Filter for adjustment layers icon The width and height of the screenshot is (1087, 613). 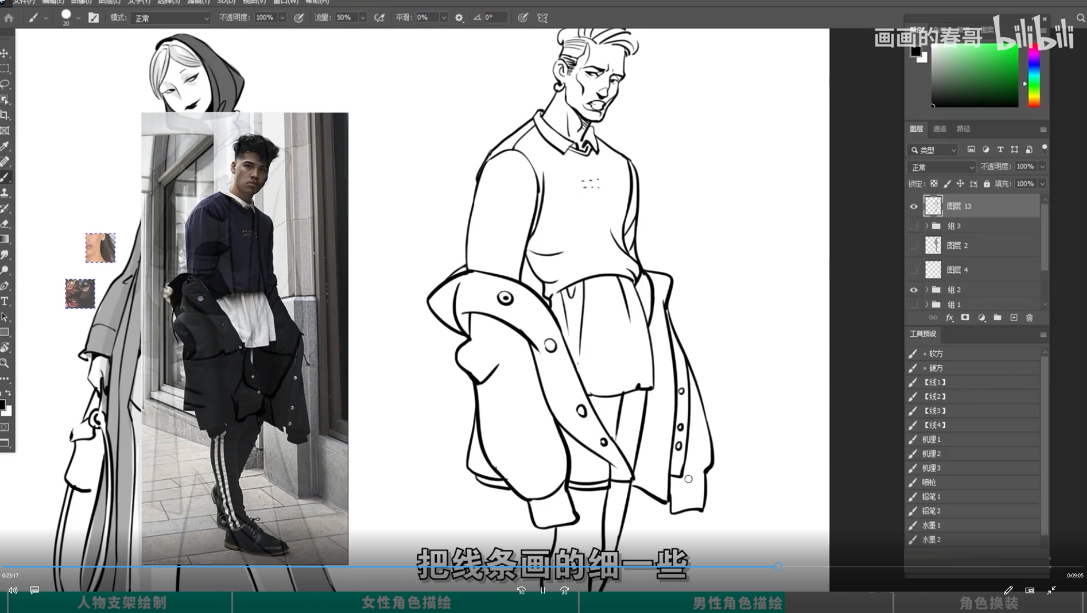click(986, 150)
